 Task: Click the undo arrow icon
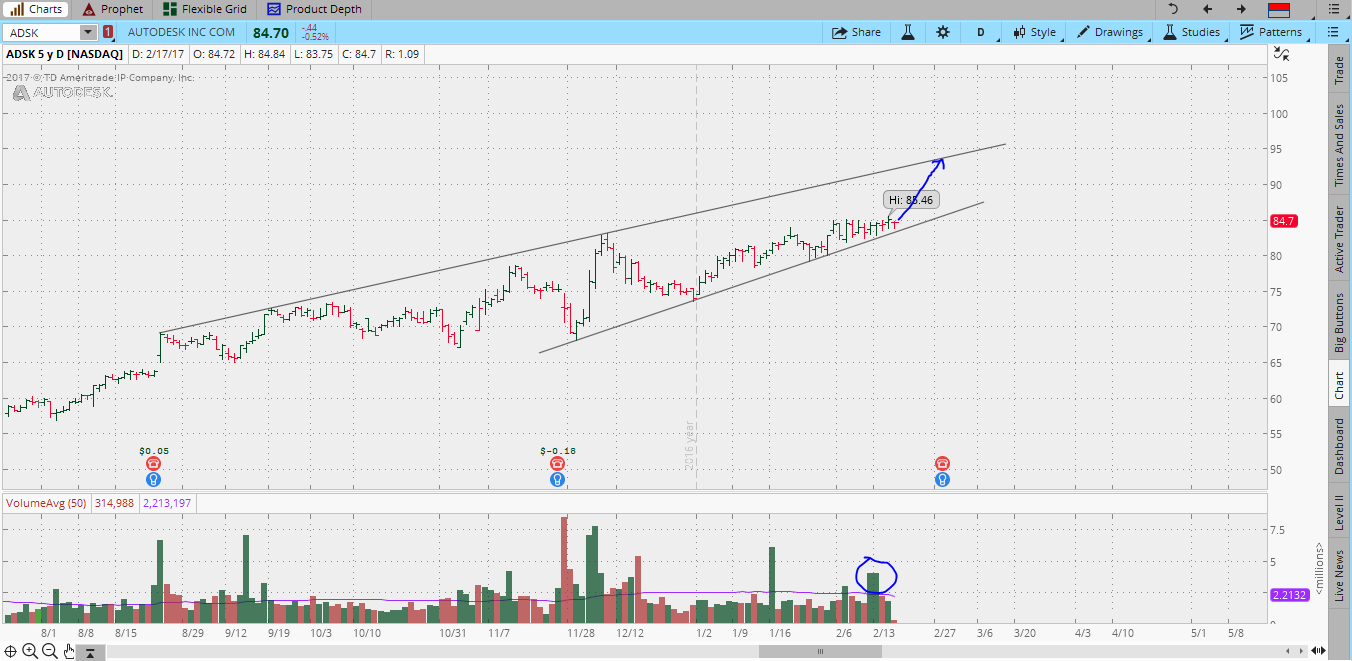(x=1173, y=9)
